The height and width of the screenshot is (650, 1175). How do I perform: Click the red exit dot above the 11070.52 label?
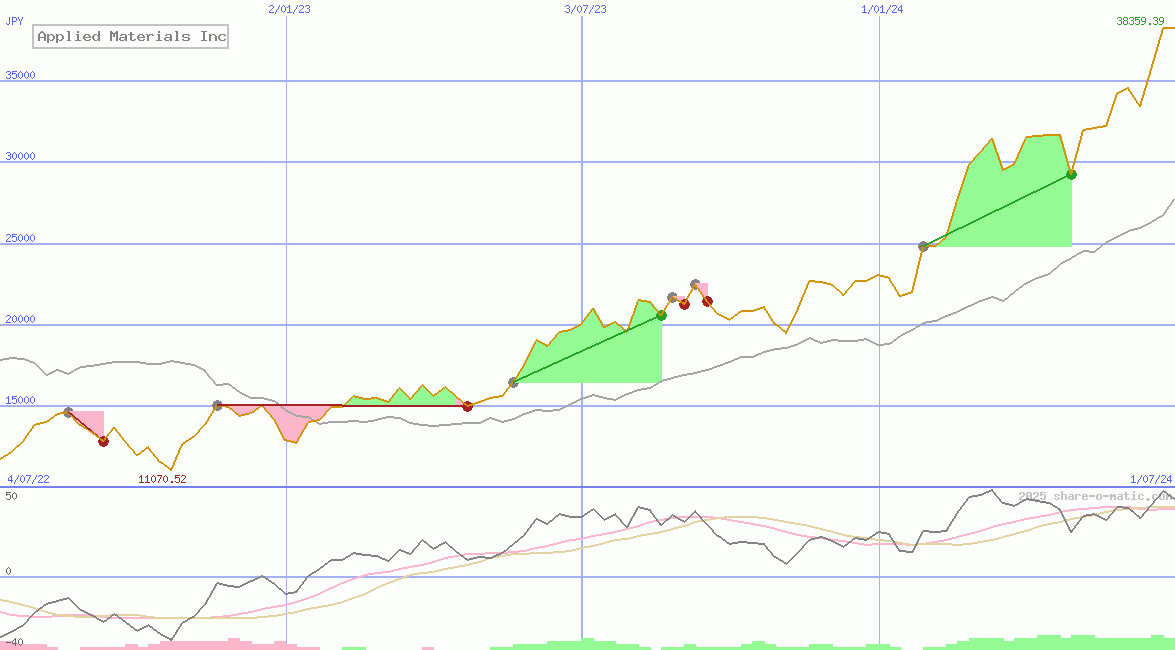coord(103,442)
